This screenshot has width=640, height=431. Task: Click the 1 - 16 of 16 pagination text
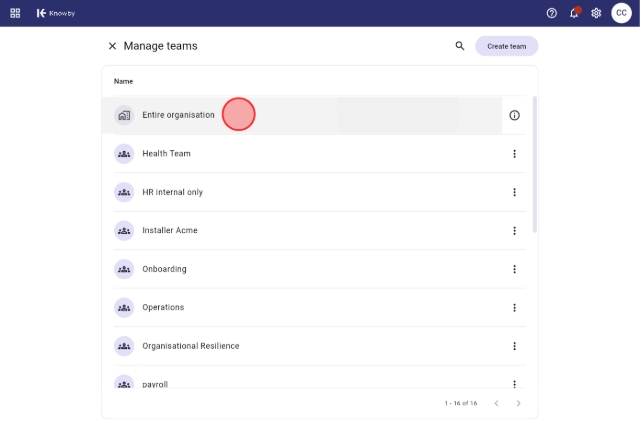click(461, 403)
